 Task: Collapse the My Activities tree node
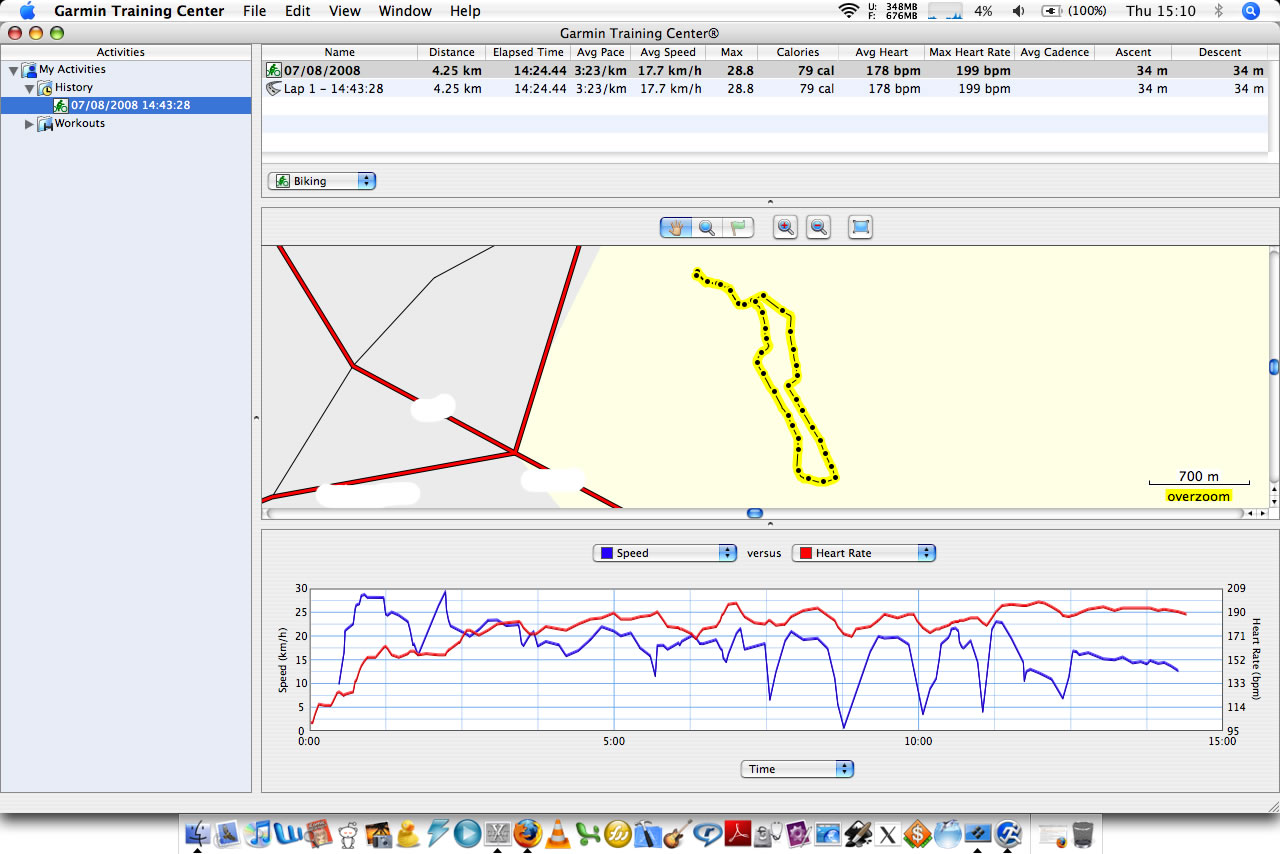pyautogui.click(x=13, y=70)
